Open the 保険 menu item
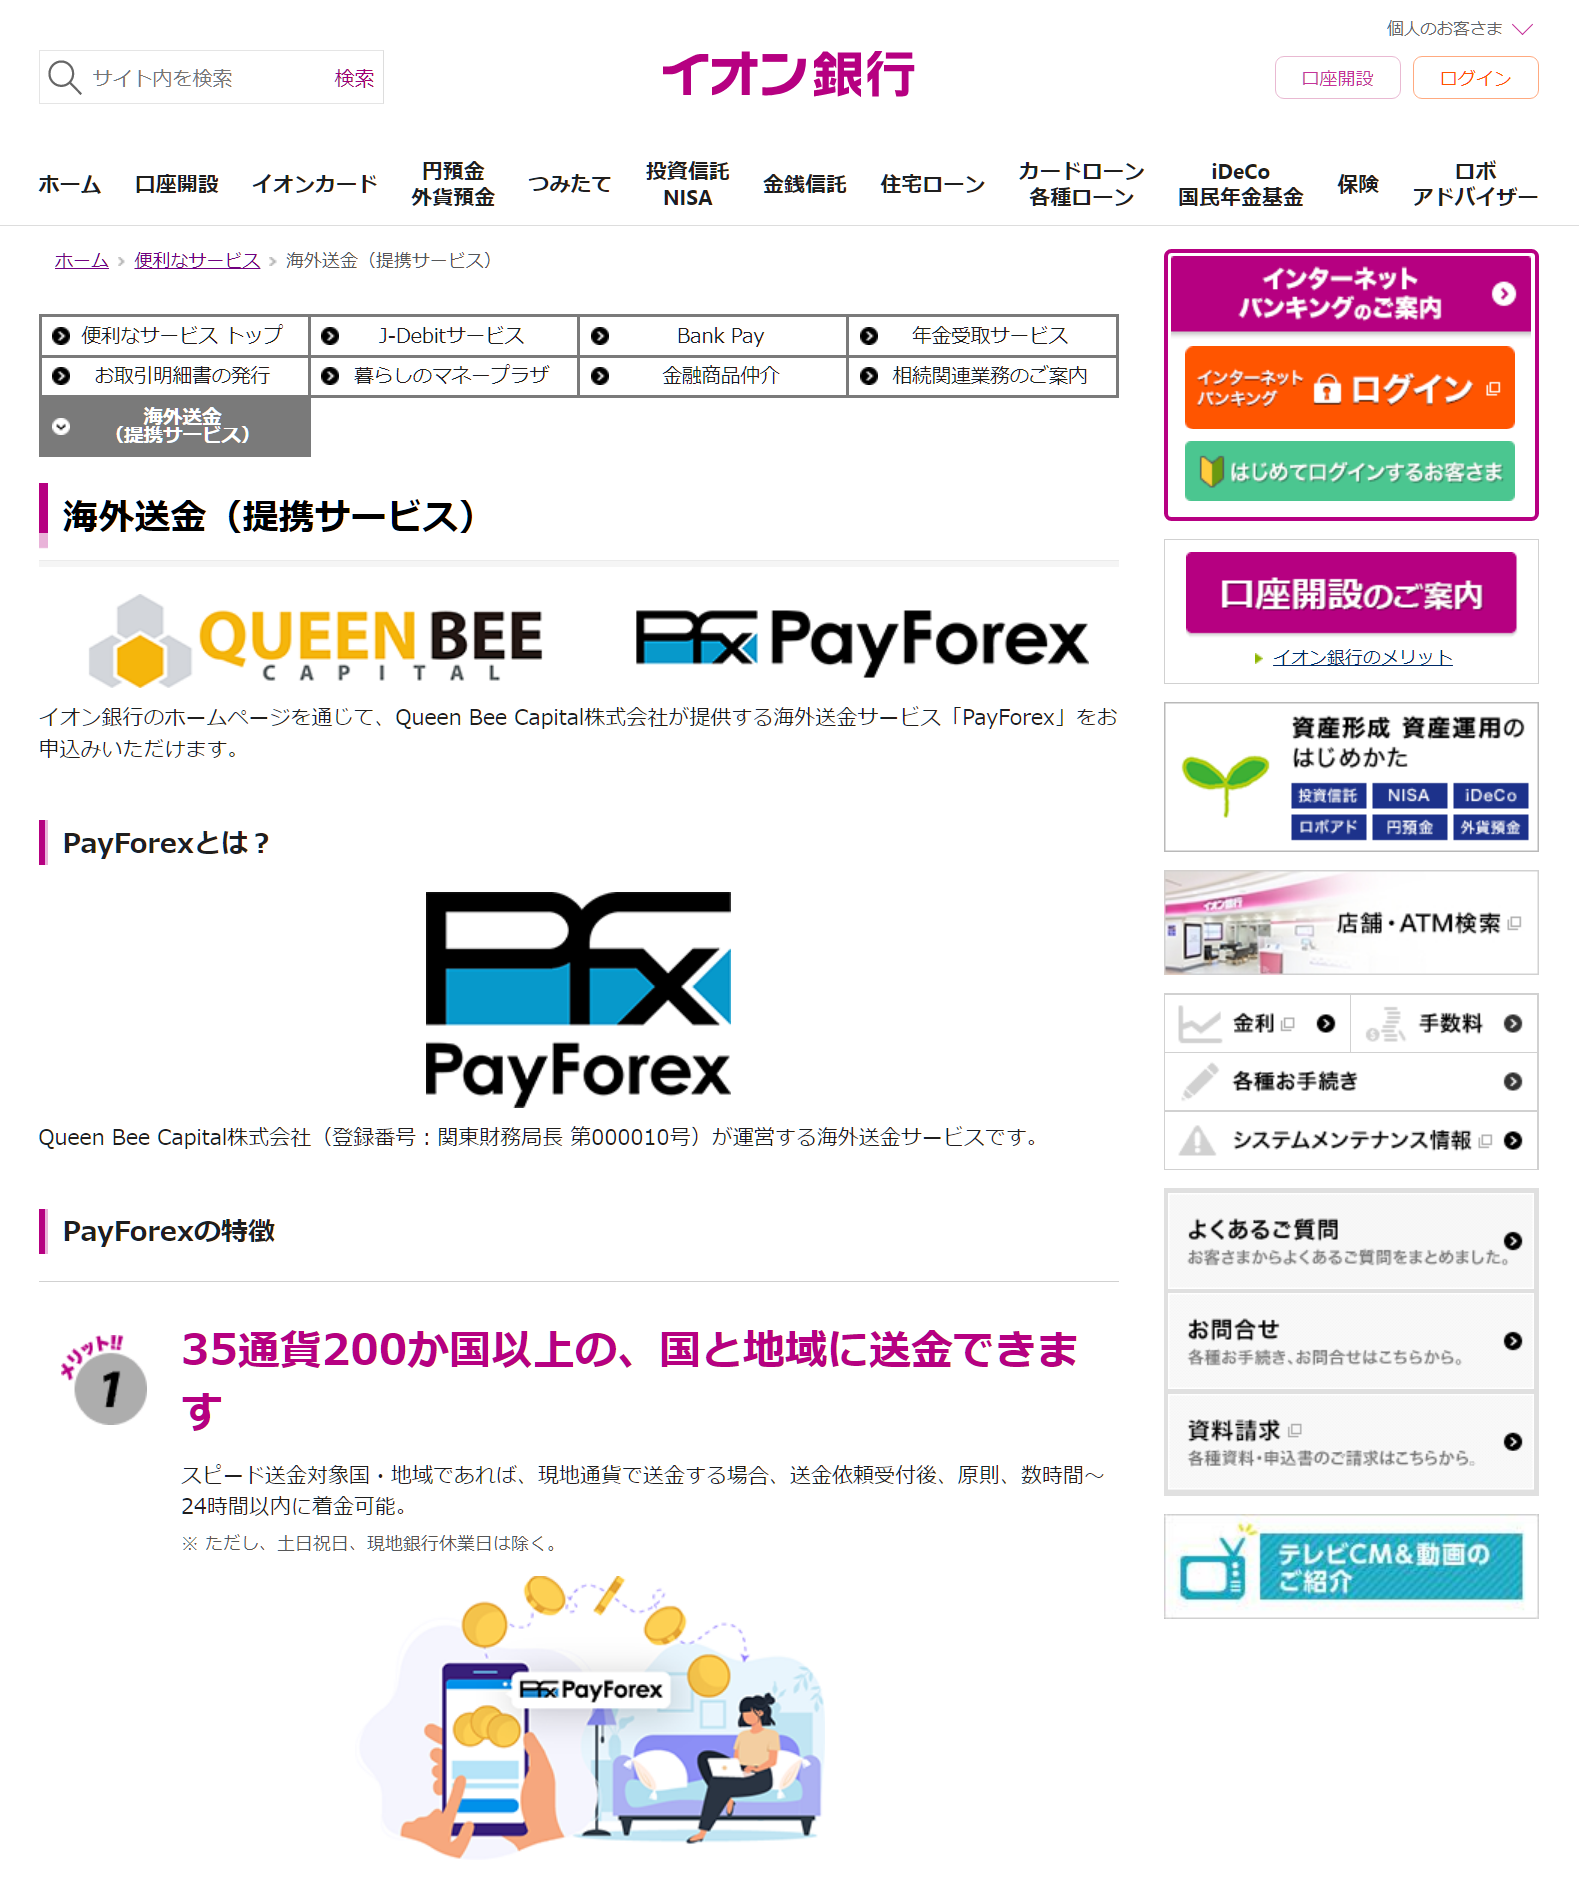This screenshot has width=1579, height=1893. (x=1358, y=184)
